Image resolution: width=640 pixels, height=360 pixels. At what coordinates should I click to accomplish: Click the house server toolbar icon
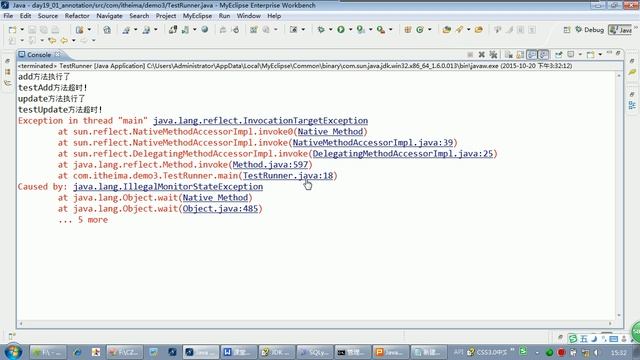click(107, 30)
